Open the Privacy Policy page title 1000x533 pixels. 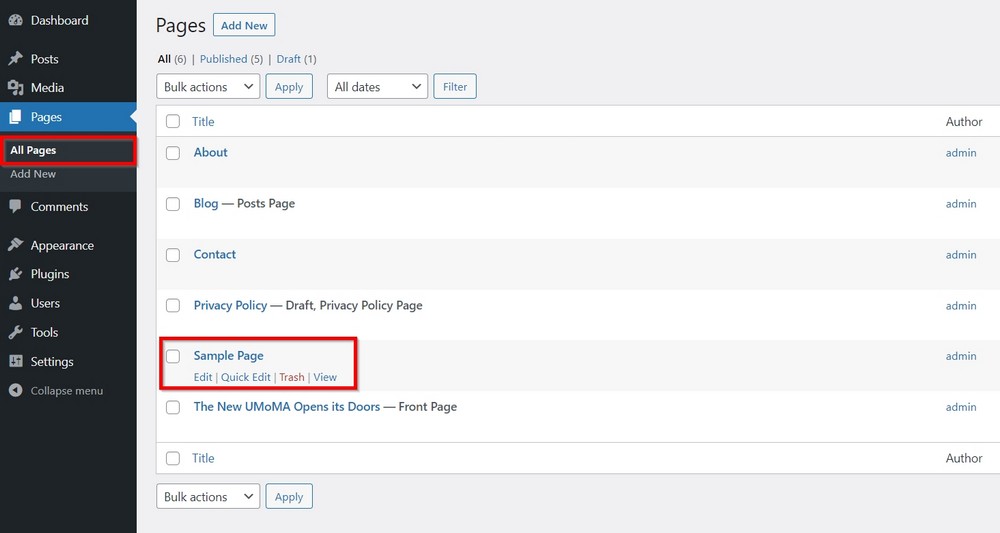pyautogui.click(x=230, y=305)
